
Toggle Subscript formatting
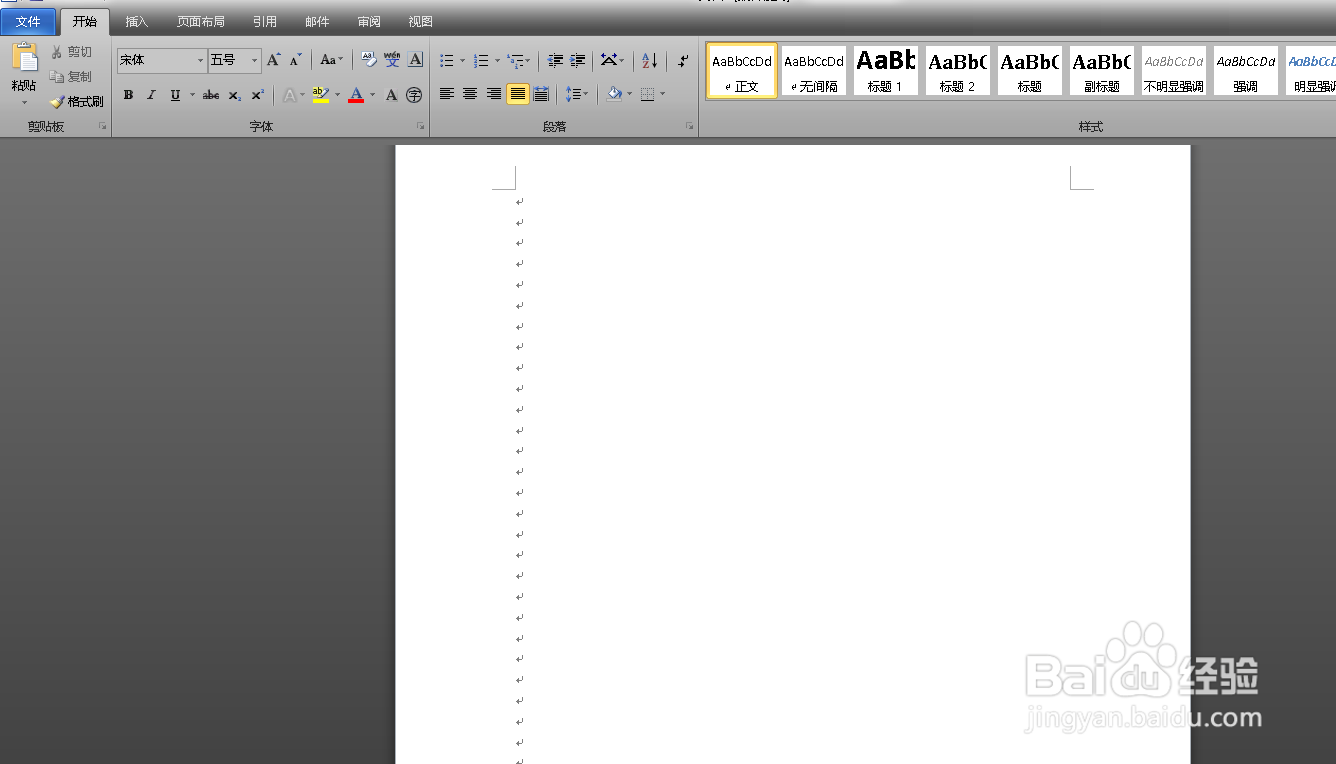234,95
